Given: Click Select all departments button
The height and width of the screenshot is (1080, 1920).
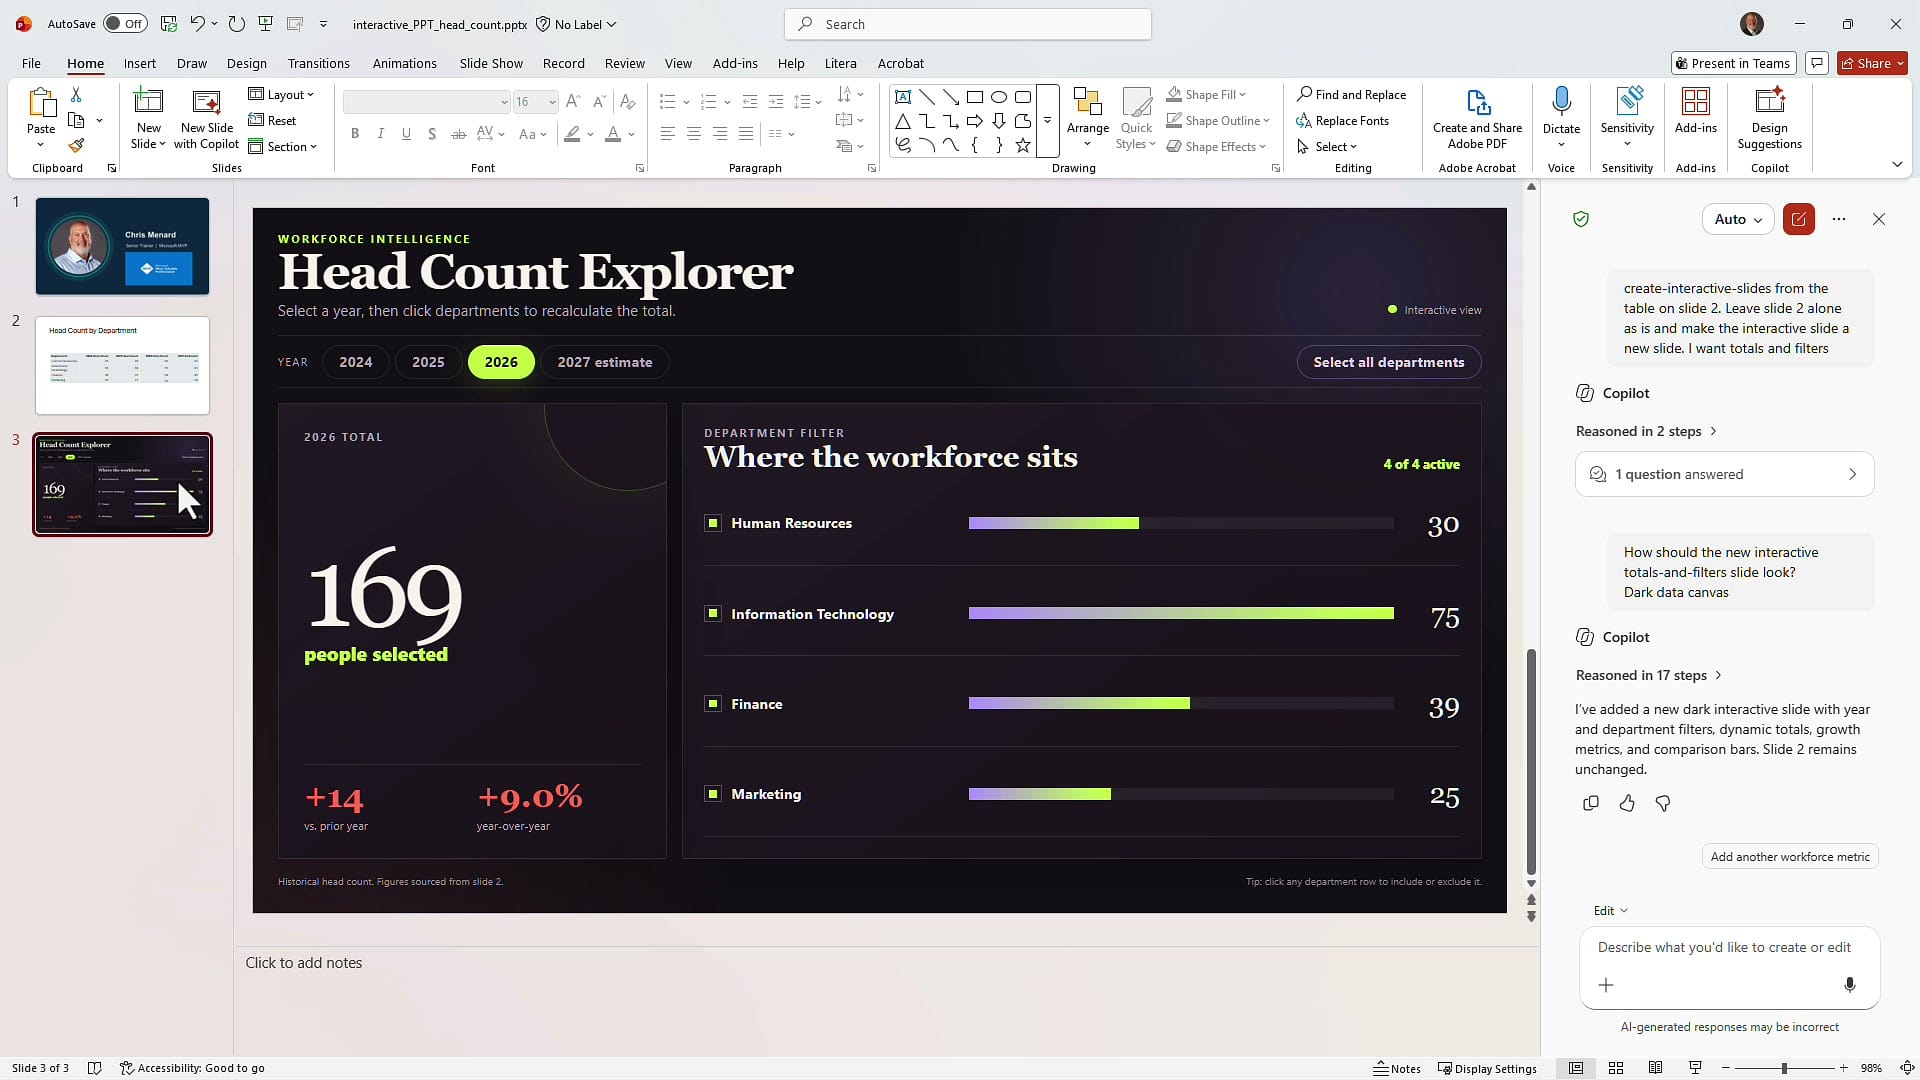Looking at the screenshot, I should point(1389,362).
